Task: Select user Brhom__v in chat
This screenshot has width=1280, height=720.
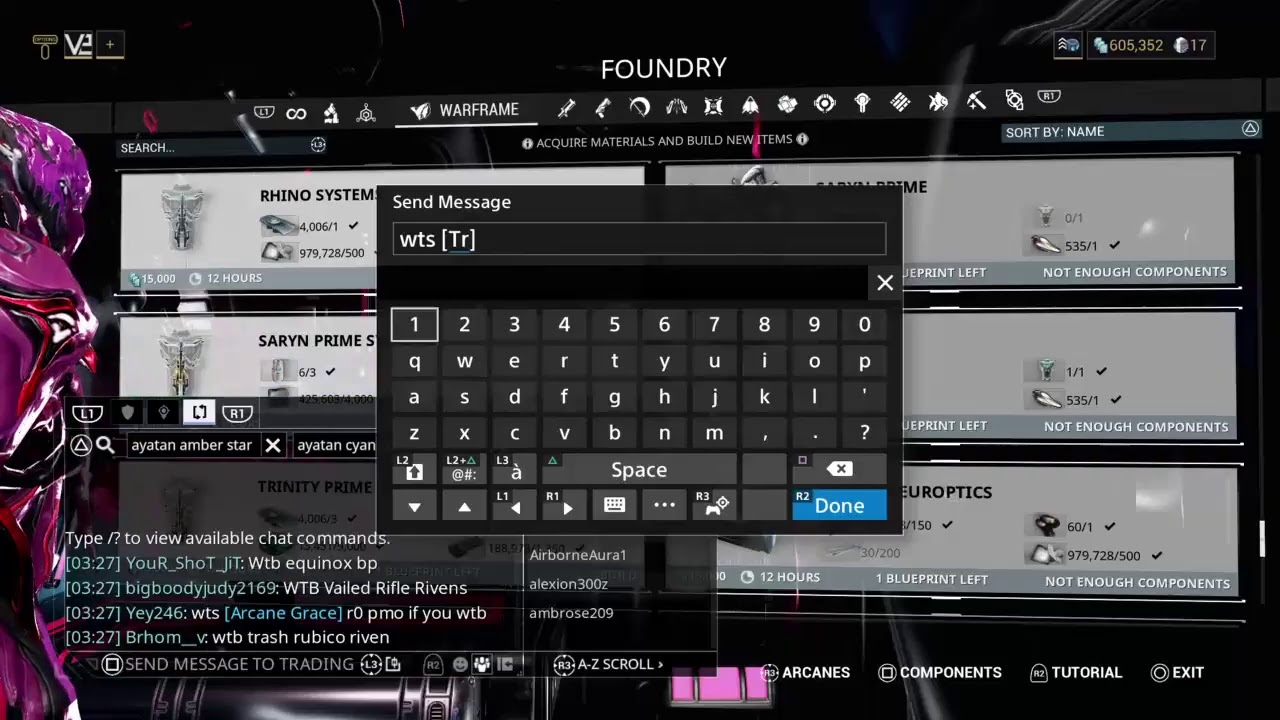Action: (164, 637)
